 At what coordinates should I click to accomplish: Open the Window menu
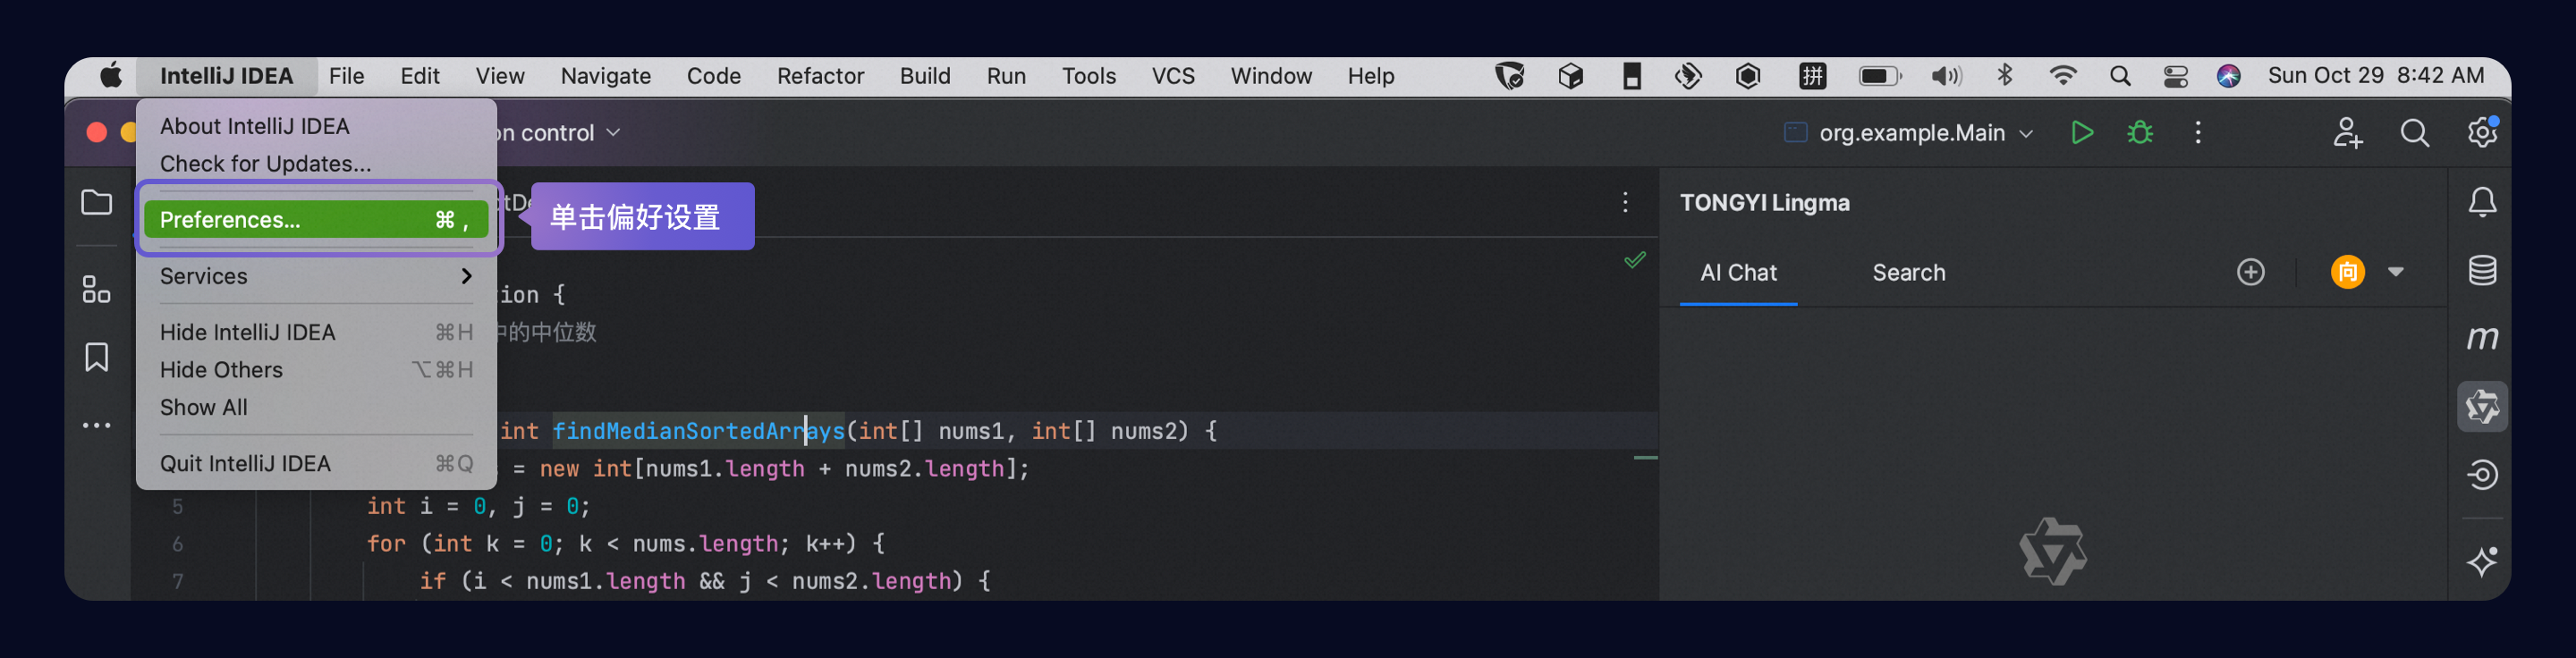pos(1271,76)
